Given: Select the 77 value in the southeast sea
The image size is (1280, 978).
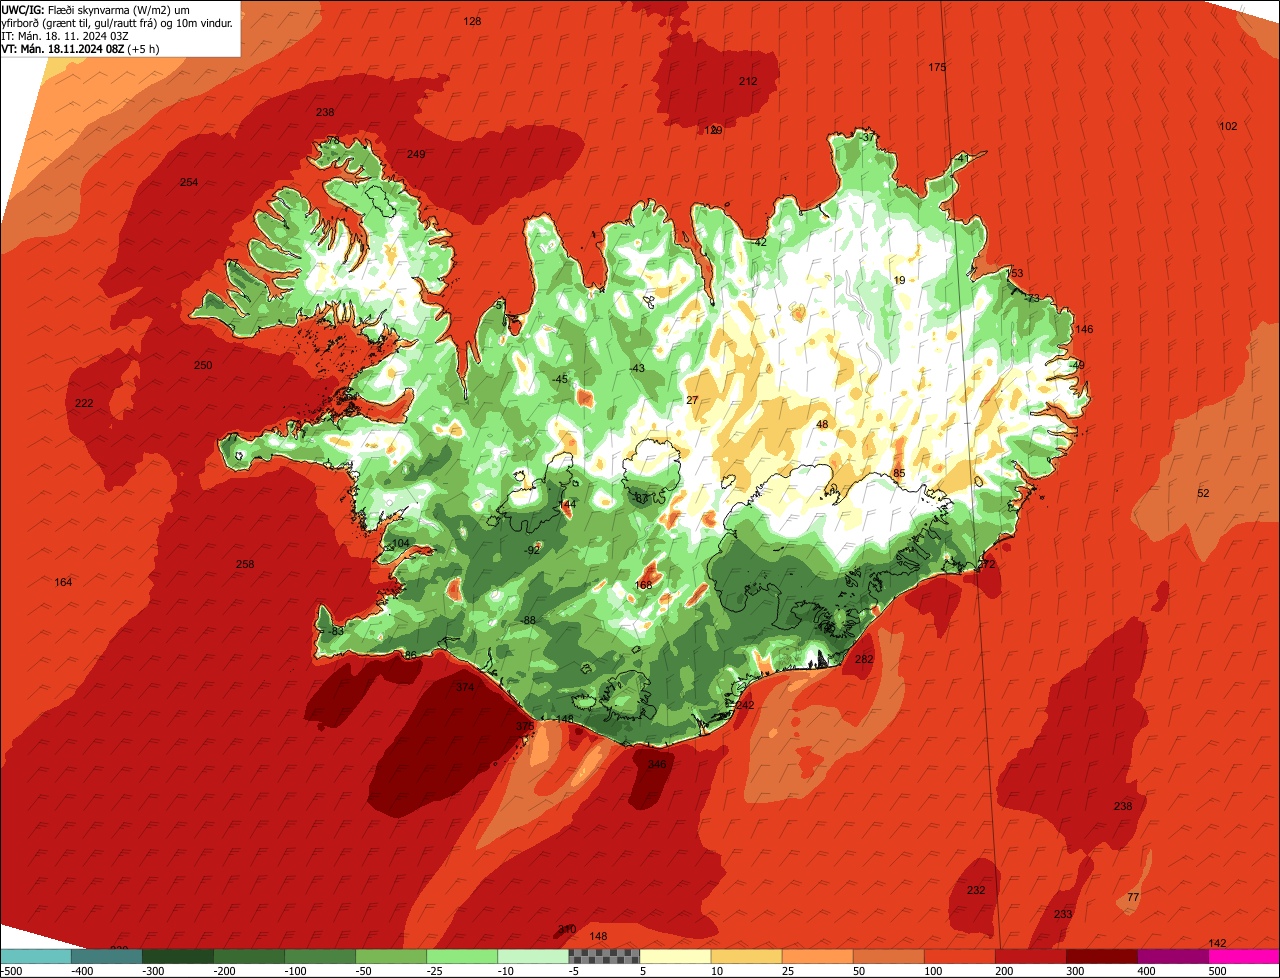Looking at the screenshot, I should coord(1133,897).
